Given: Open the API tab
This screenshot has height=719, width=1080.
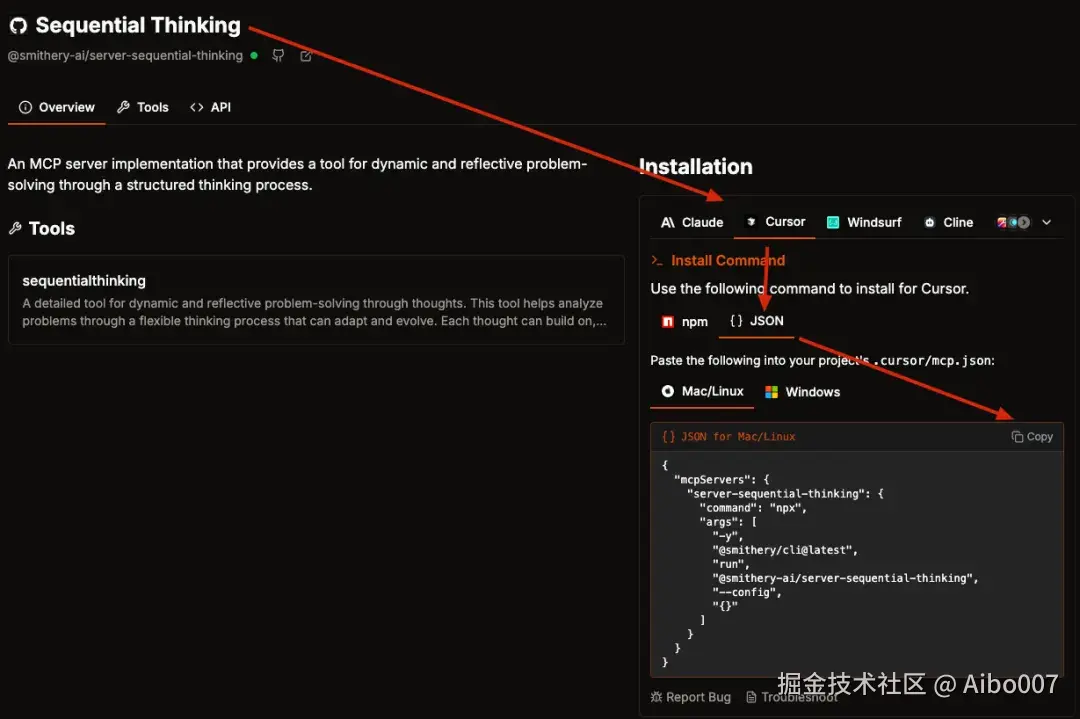Looking at the screenshot, I should coord(210,107).
